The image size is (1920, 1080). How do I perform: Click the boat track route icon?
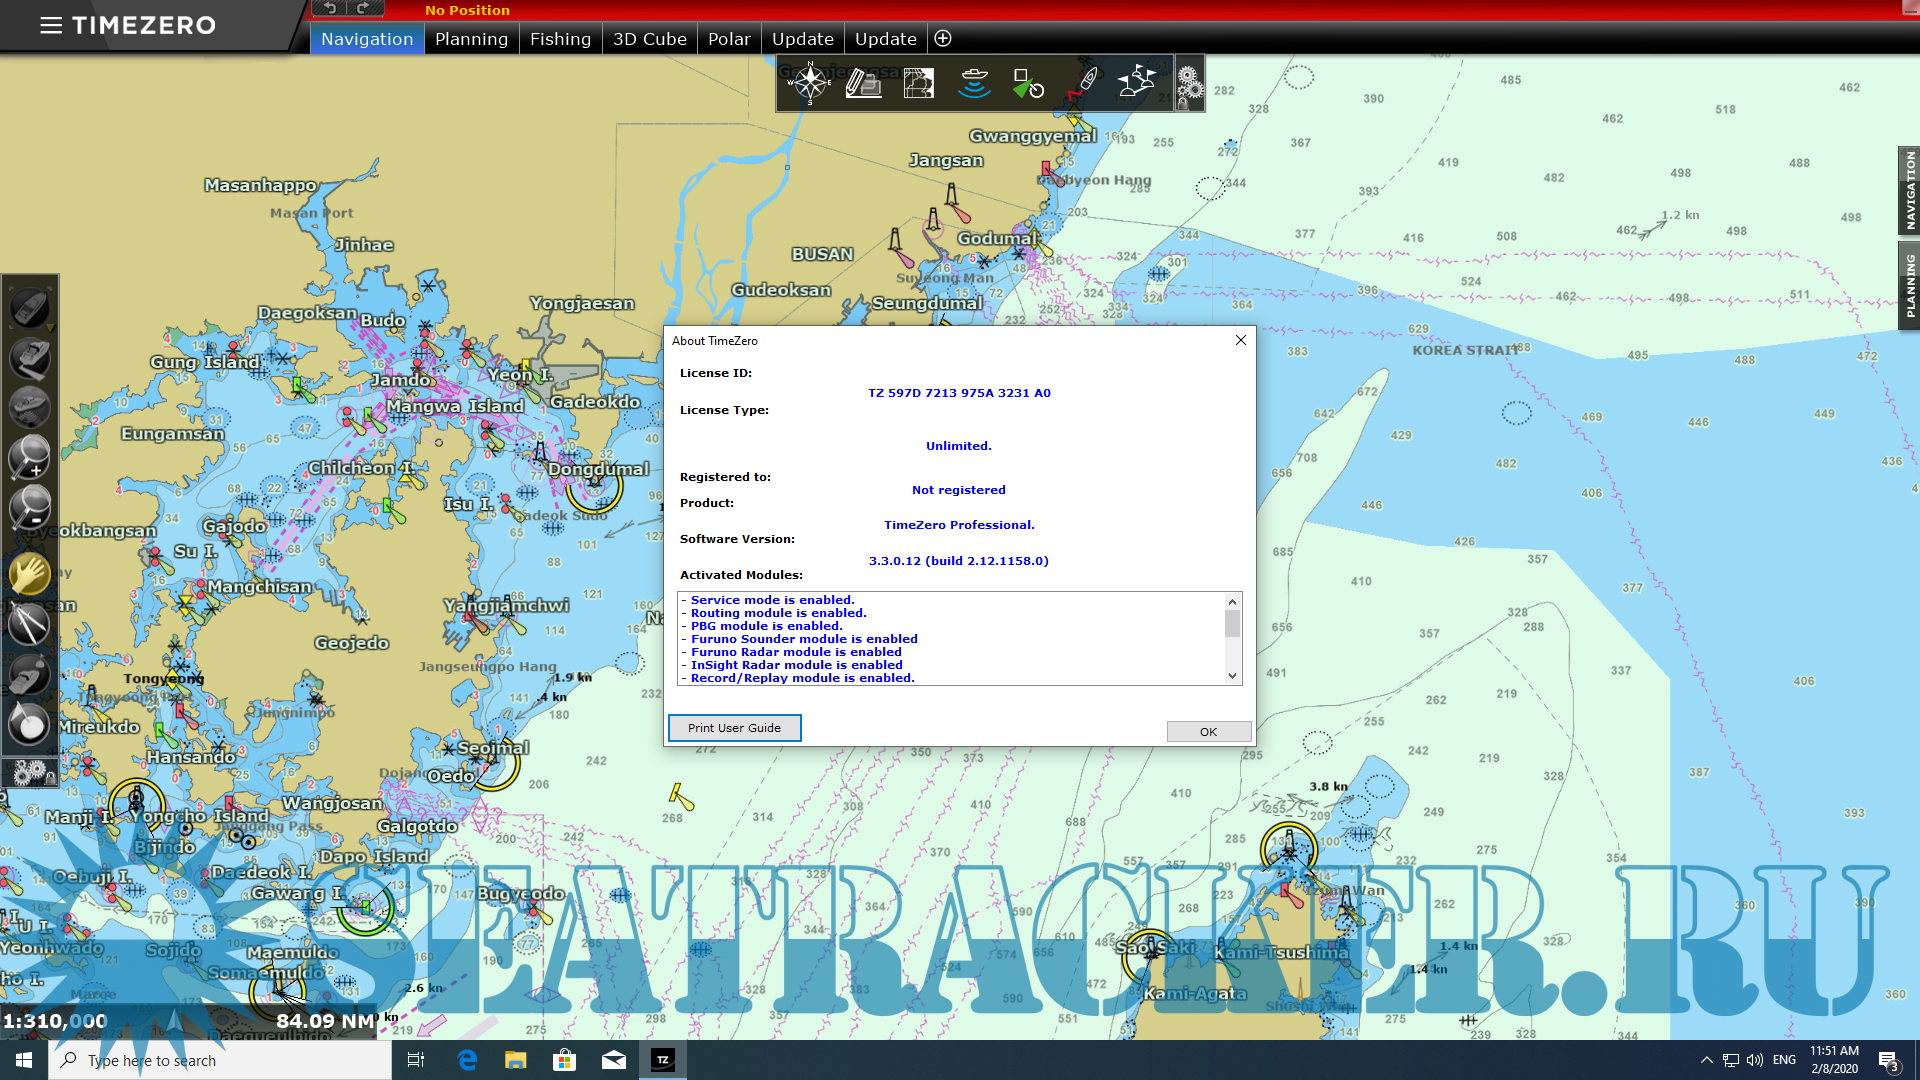(1083, 83)
